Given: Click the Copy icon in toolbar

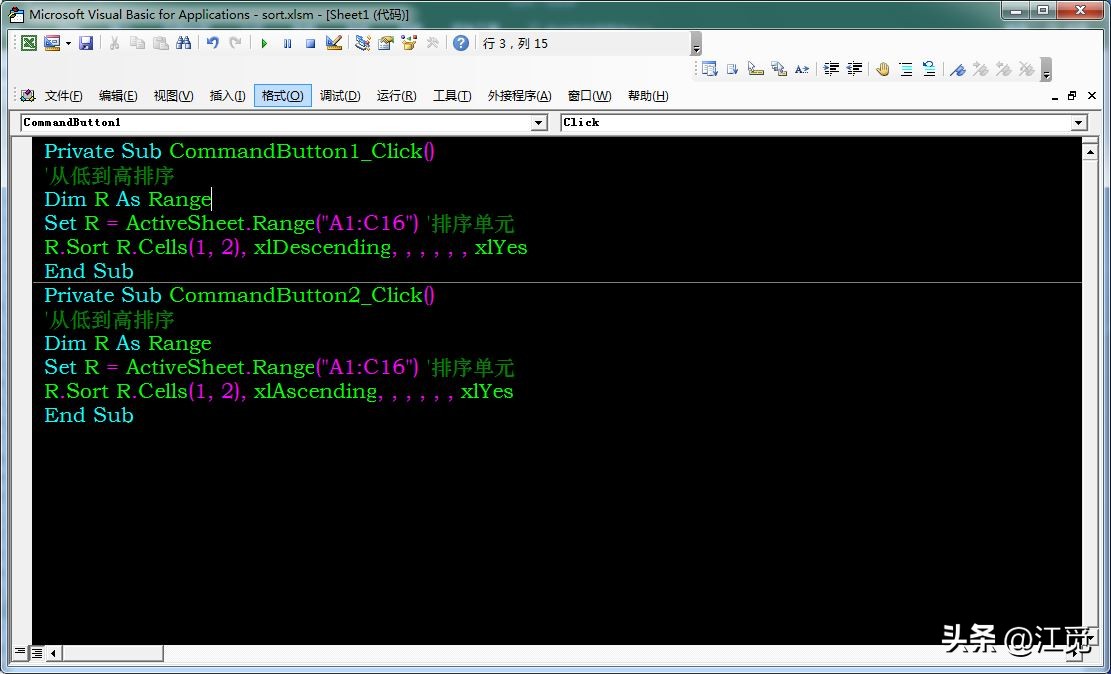Looking at the screenshot, I should (137, 43).
